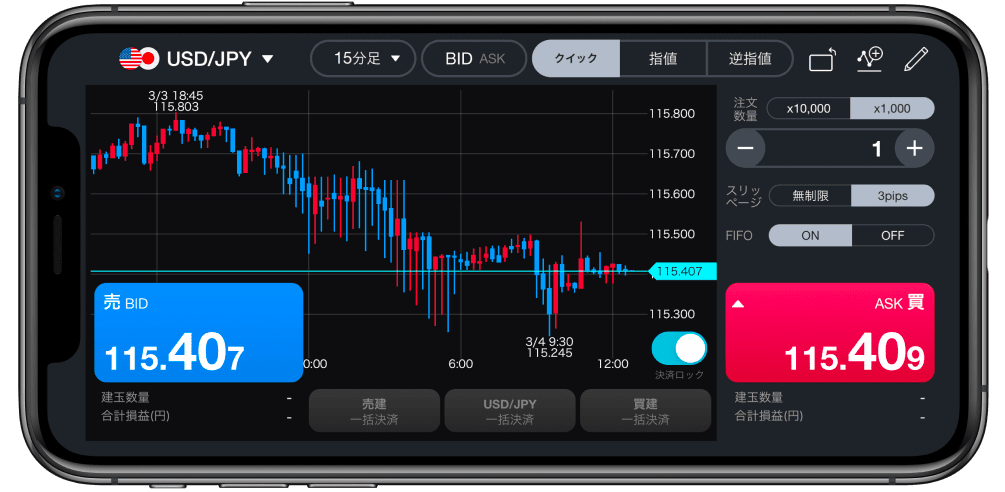Toggle the 決済ロック settlement lock switch

[679, 349]
